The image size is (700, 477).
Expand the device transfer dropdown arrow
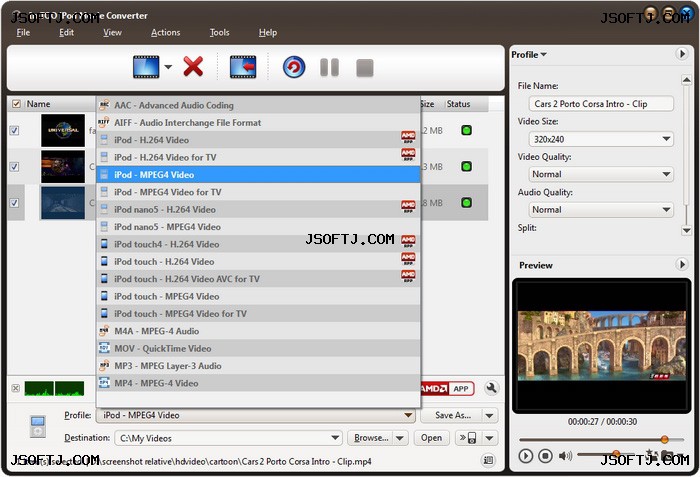pyautogui.click(x=490, y=438)
